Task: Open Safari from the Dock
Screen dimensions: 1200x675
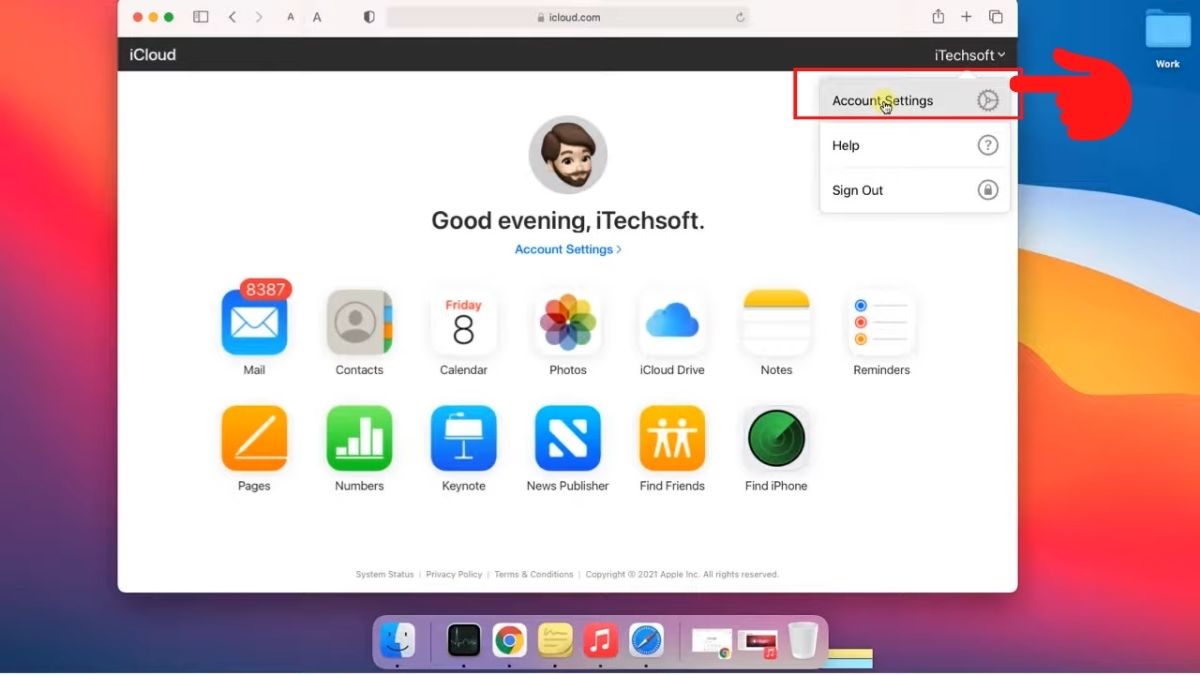Action: 646,640
